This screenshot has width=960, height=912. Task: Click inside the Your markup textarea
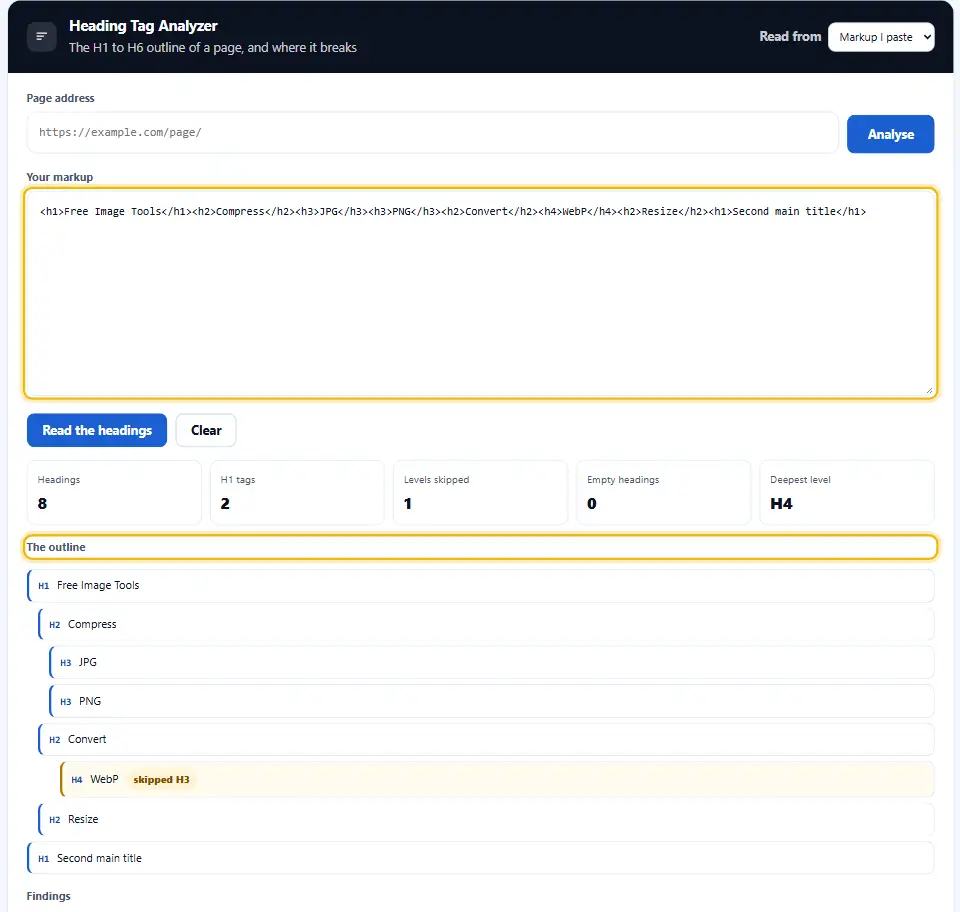pos(481,293)
